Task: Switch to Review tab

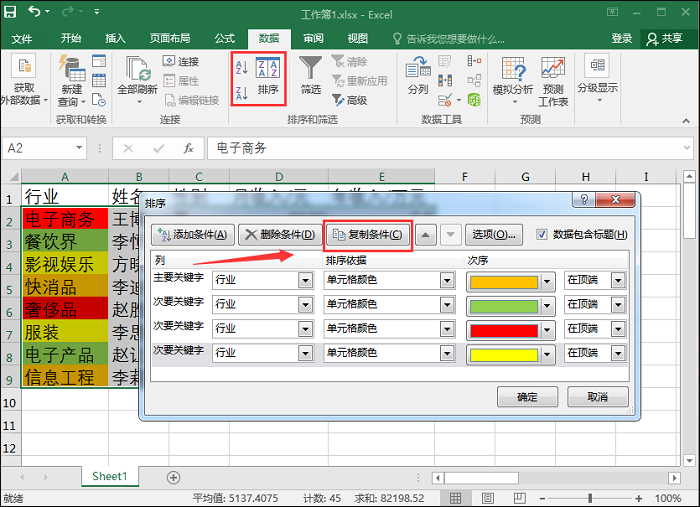Action: 313,39
